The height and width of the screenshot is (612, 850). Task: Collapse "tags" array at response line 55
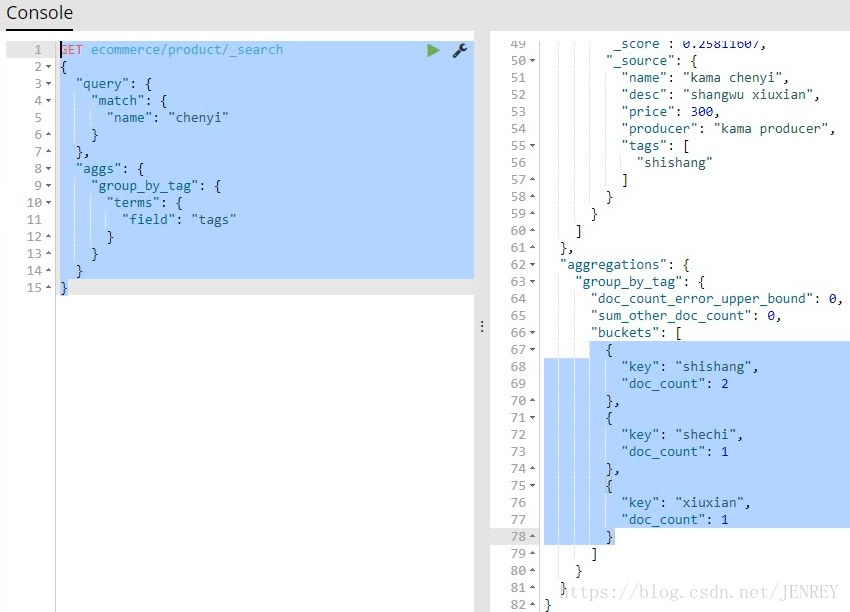[x=532, y=145]
